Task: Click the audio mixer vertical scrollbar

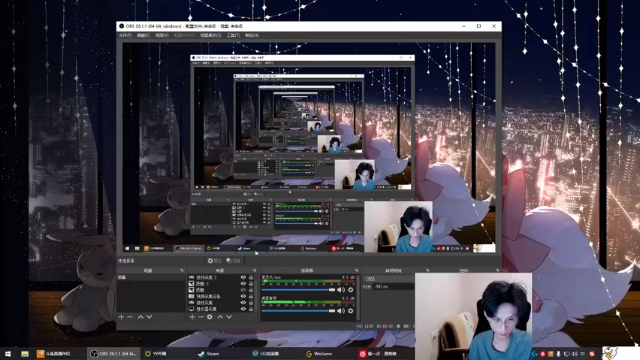Action: pyautogui.click(x=358, y=298)
